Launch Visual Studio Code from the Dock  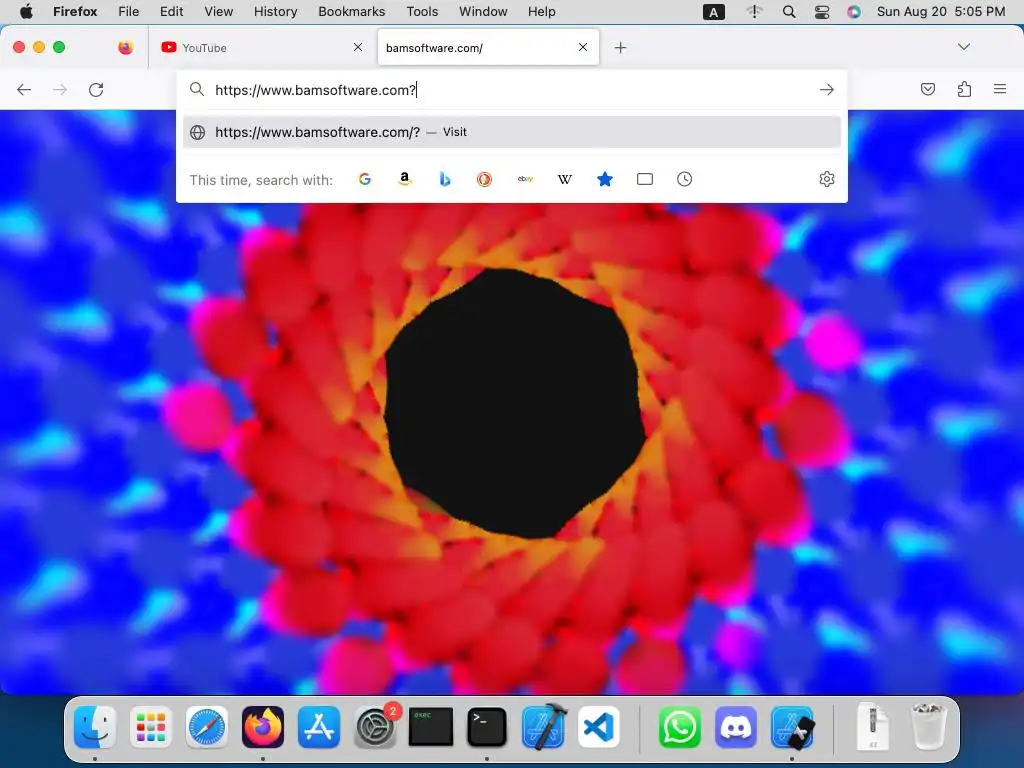pyautogui.click(x=598, y=727)
